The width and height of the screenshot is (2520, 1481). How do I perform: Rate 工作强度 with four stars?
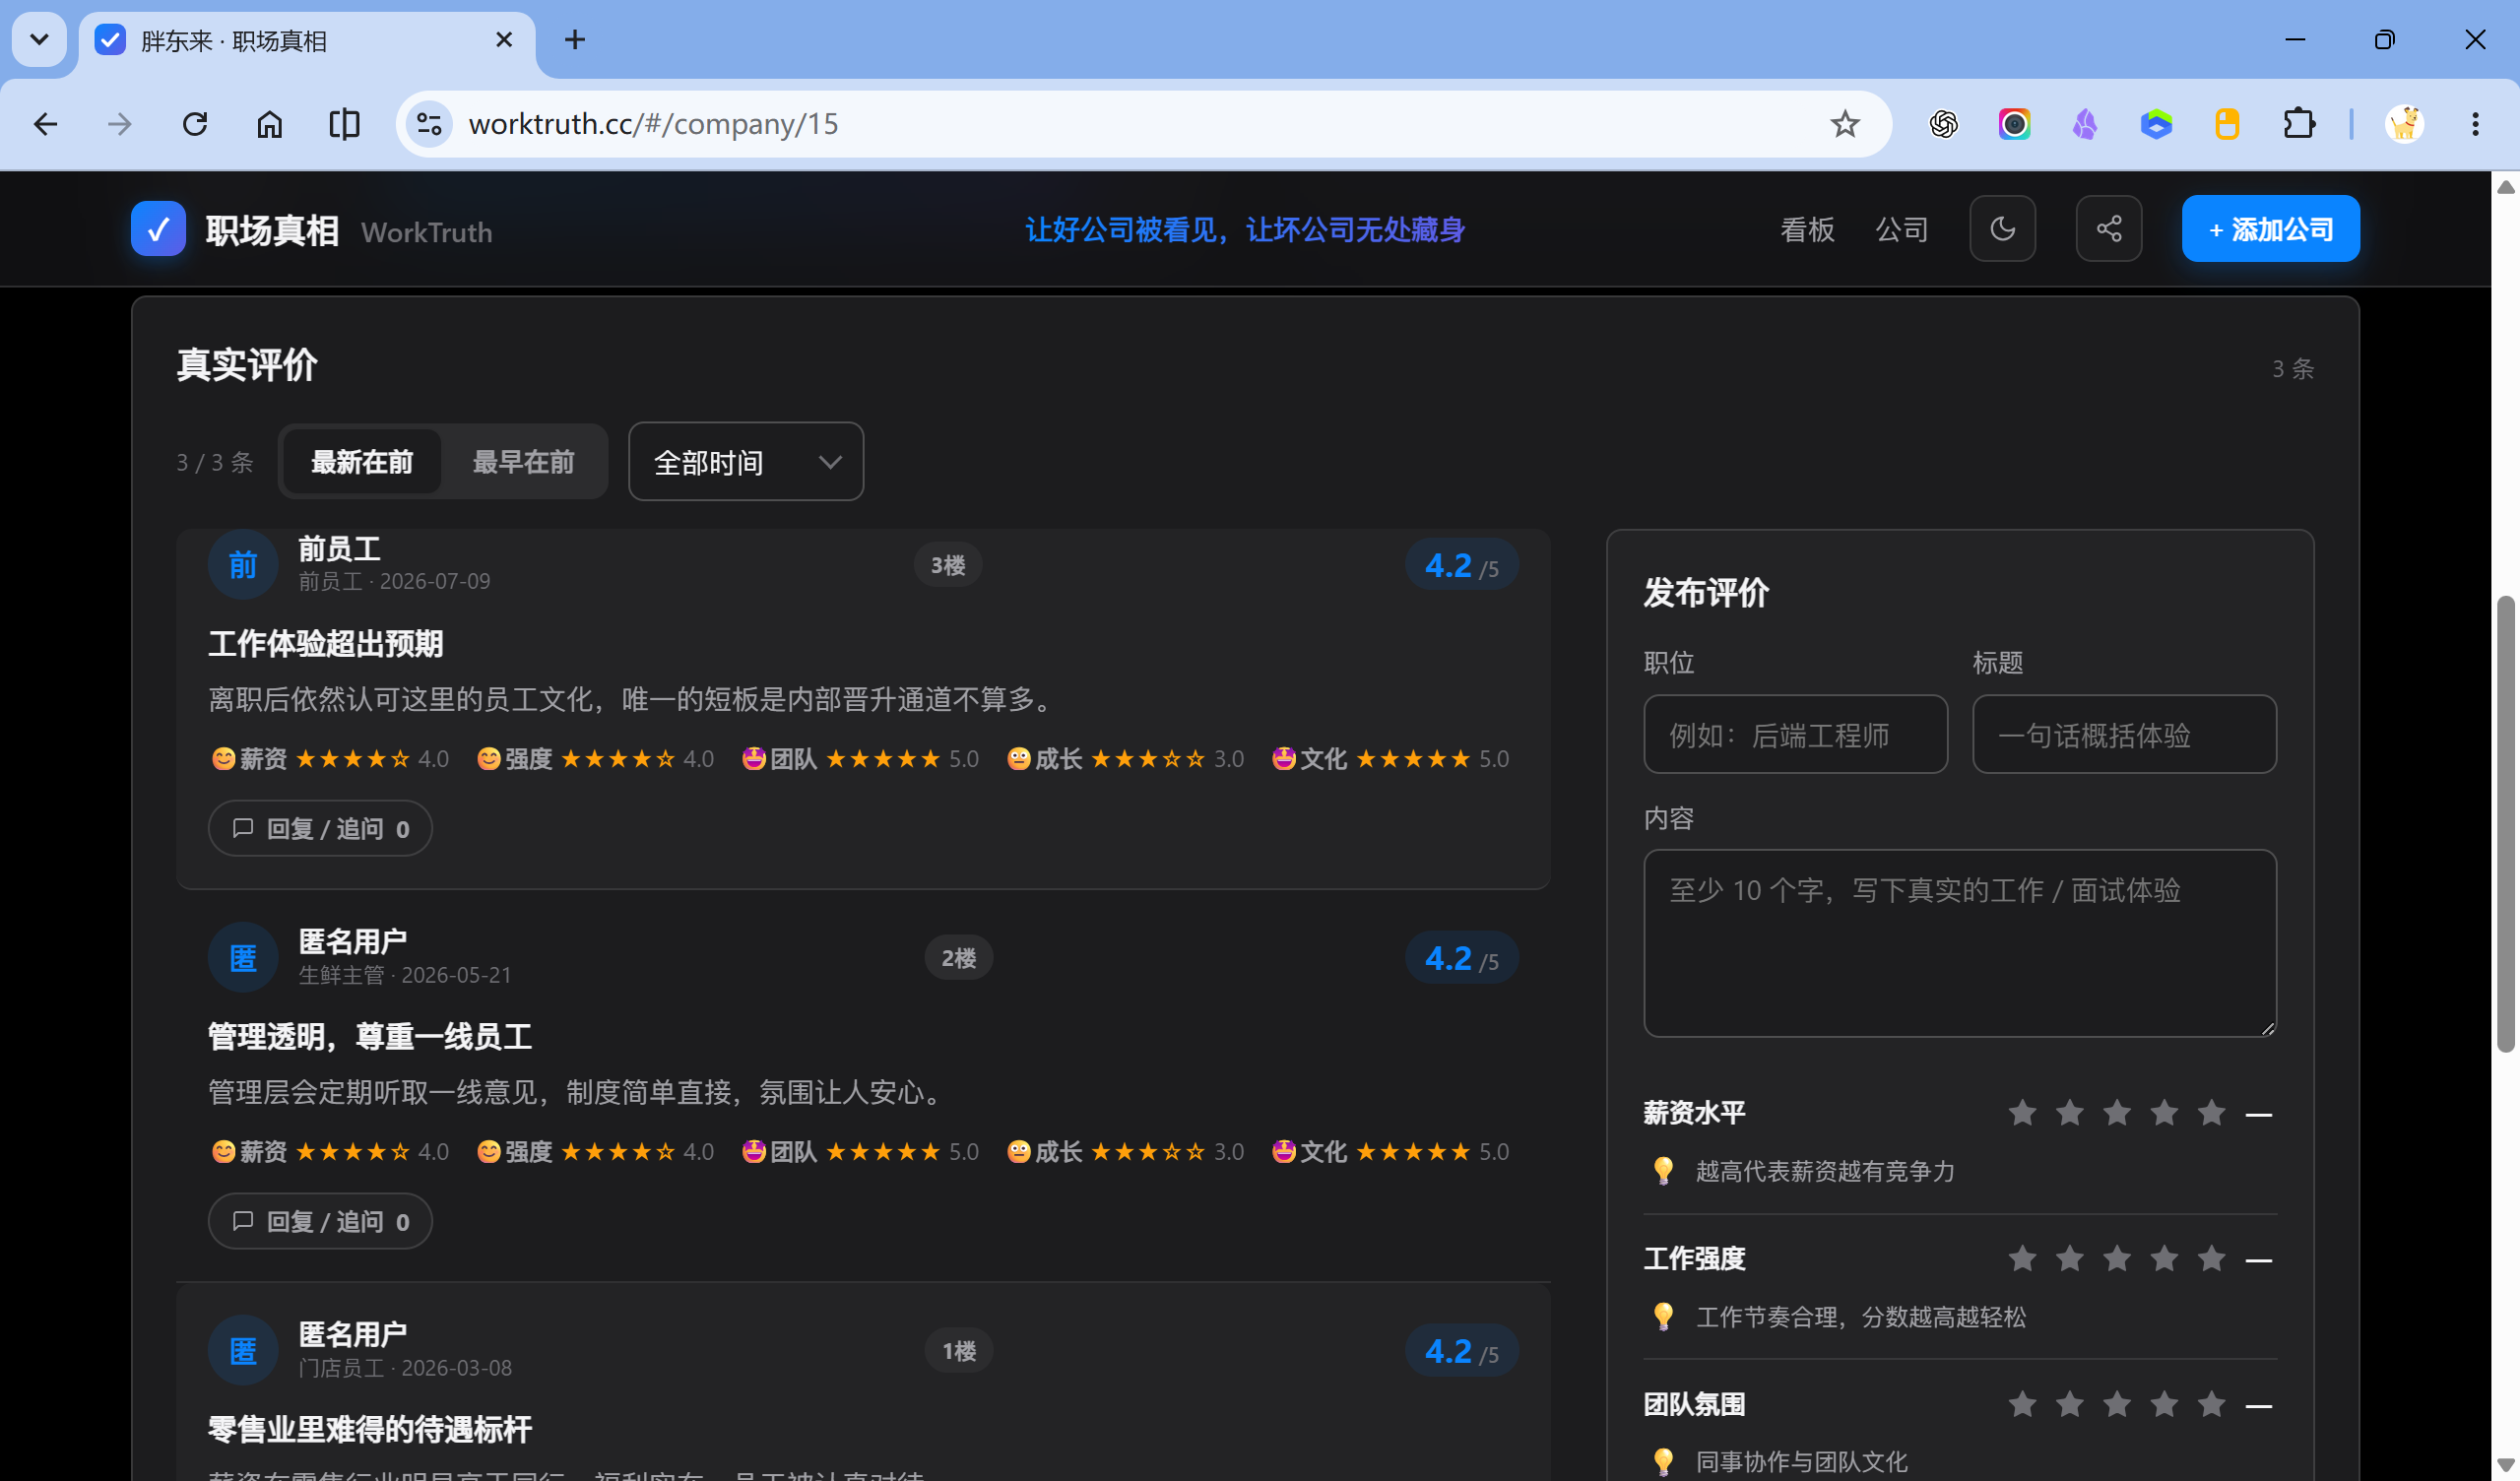(x=2164, y=1258)
